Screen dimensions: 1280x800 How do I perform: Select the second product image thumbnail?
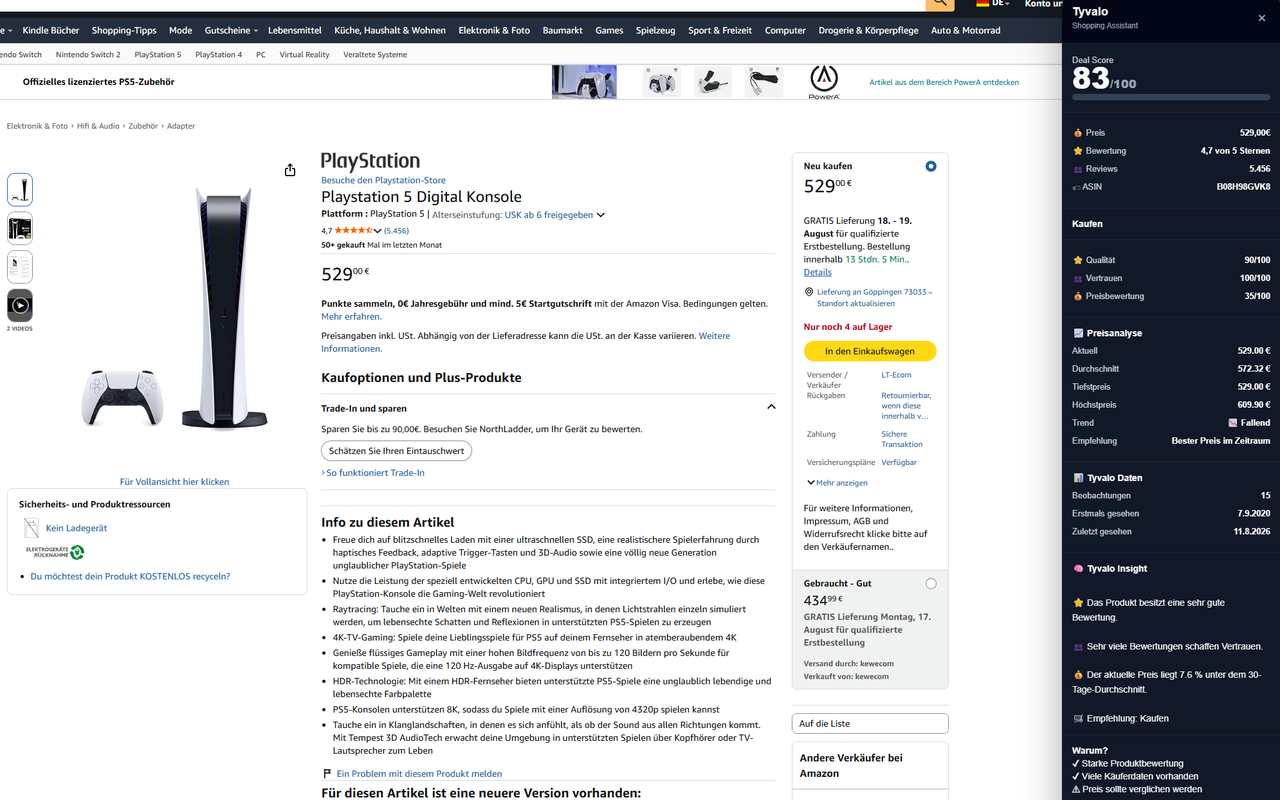point(20,228)
